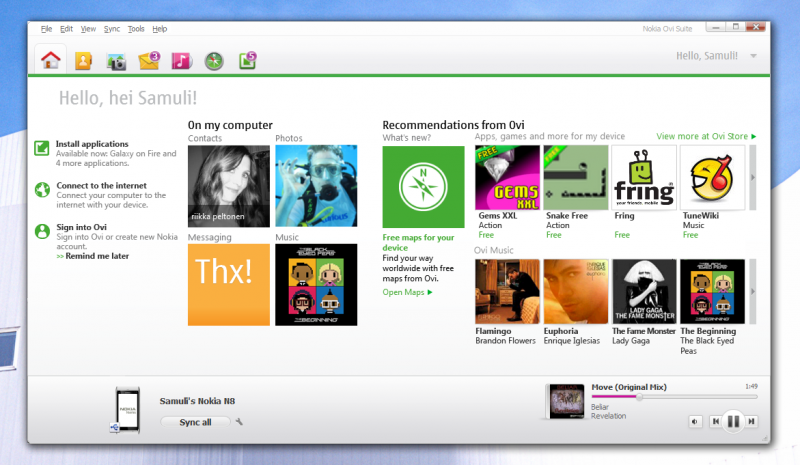
Task: Open the green compass maps tile
Action: click(423, 187)
